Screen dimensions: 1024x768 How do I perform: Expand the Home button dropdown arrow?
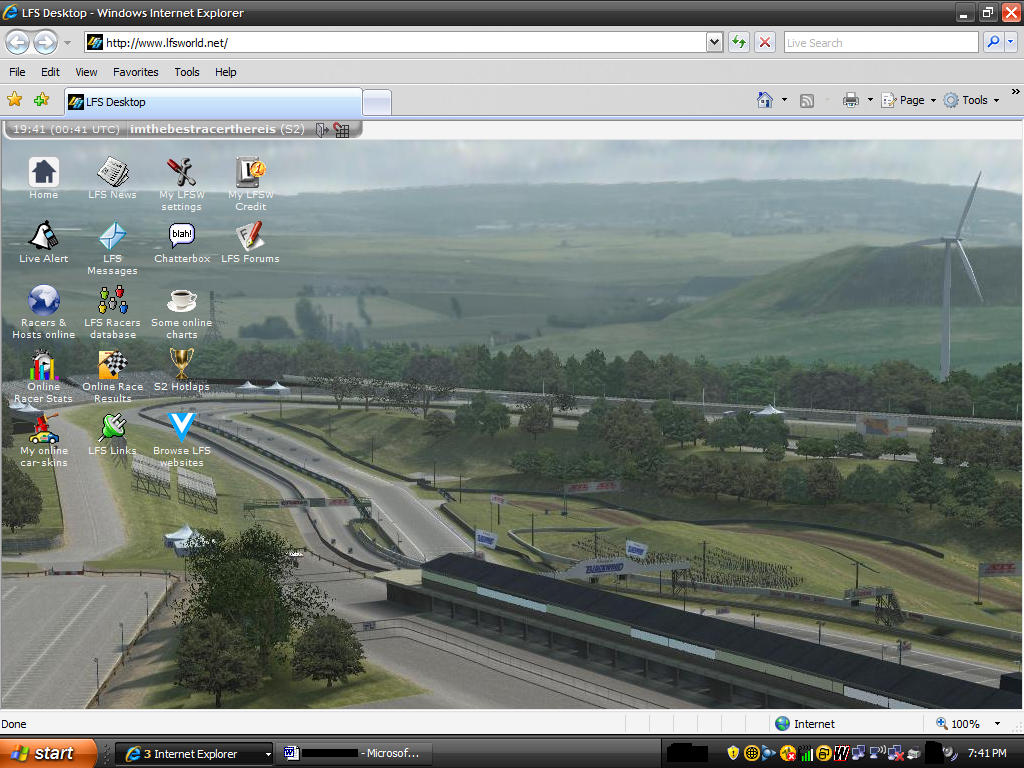(x=784, y=100)
